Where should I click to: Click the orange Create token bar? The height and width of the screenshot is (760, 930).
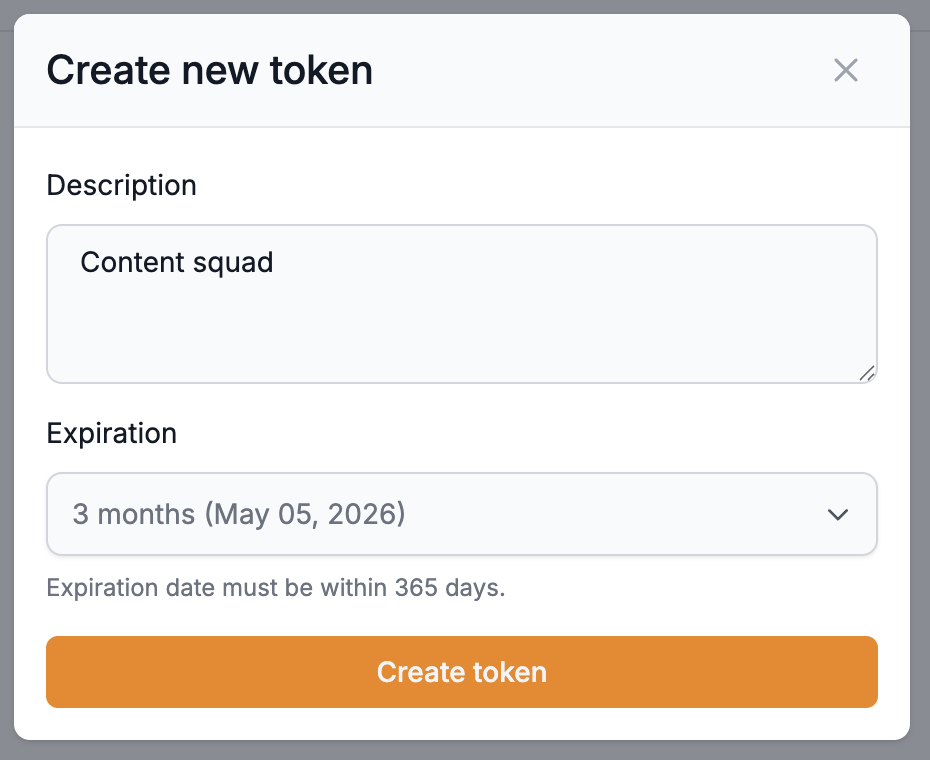click(x=461, y=672)
